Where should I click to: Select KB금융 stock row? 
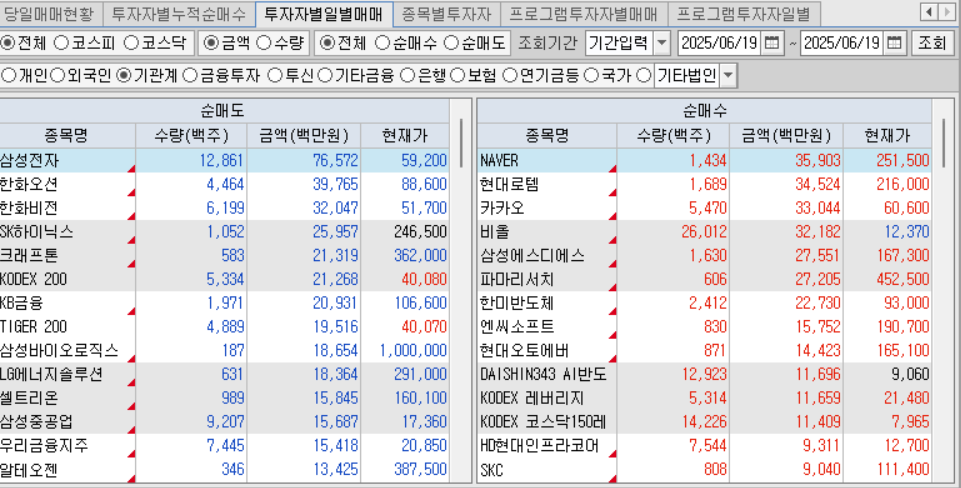pyautogui.click(x=224, y=303)
